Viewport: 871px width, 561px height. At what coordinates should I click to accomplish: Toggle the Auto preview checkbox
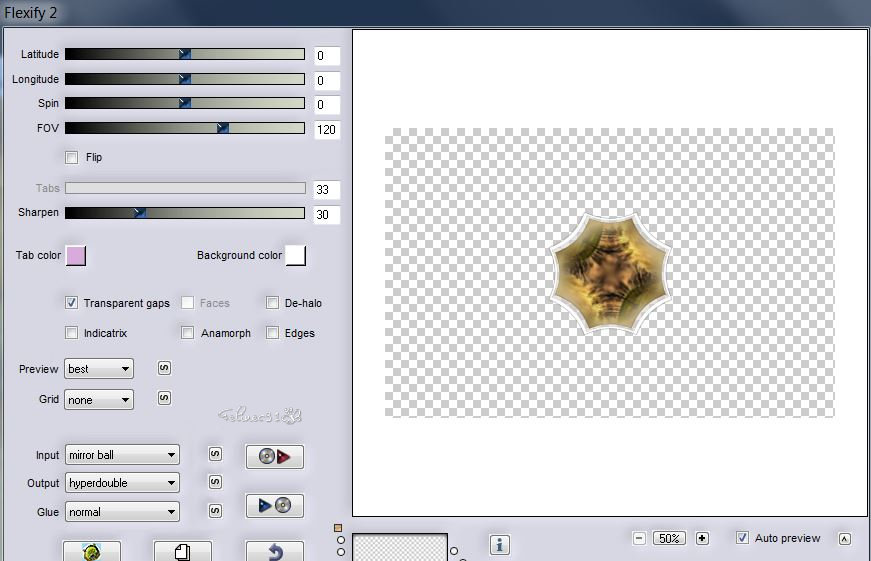pyautogui.click(x=742, y=538)
